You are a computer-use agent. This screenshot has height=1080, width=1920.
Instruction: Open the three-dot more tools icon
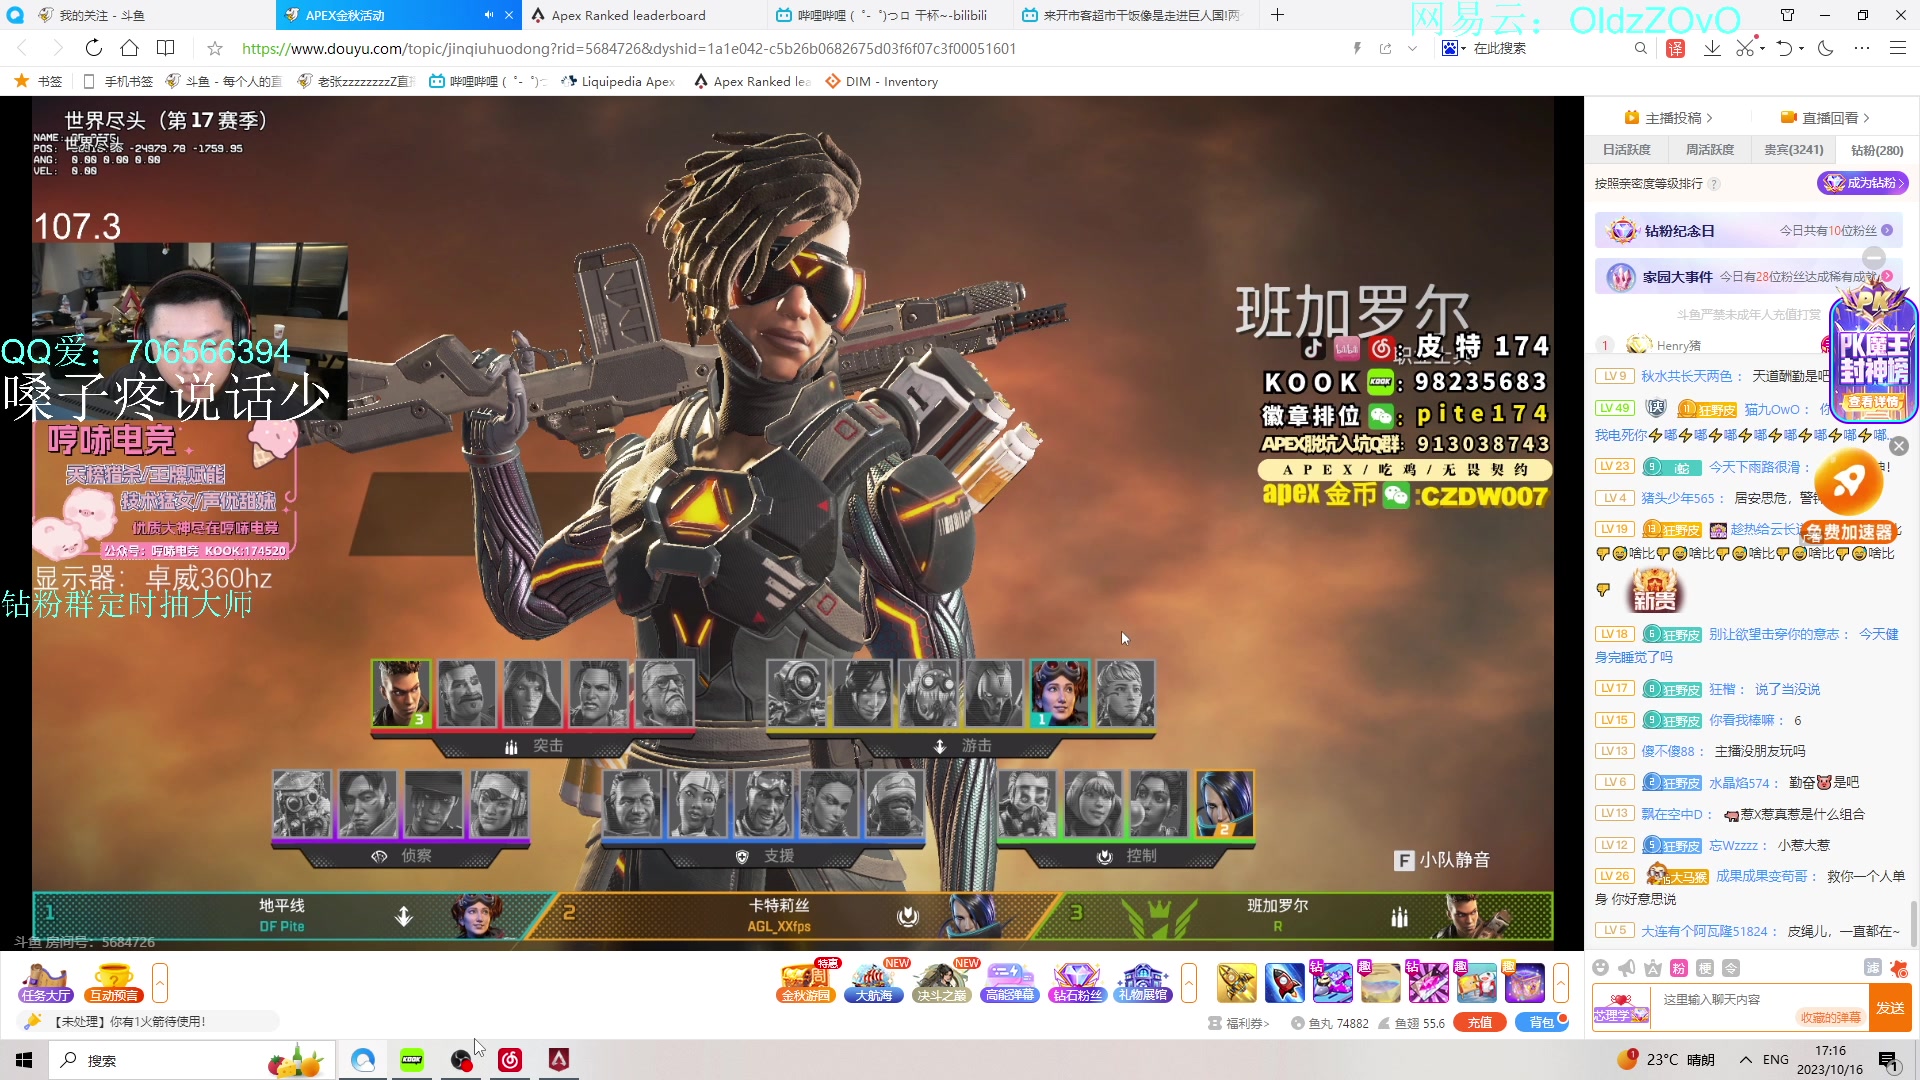[x=1861, y=48]
